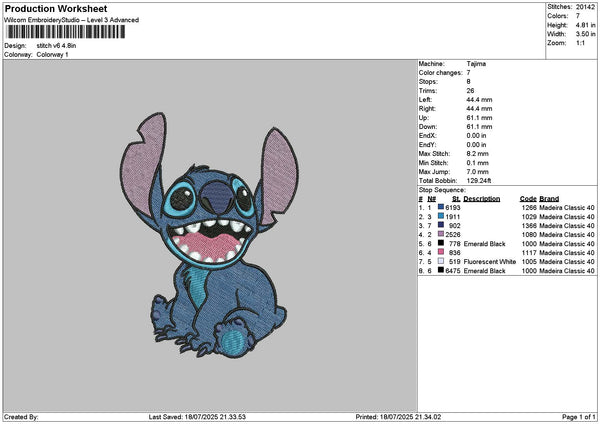Click the max stitch value '8.2 mm'
600x424 pixels.
tap(478, 154)
